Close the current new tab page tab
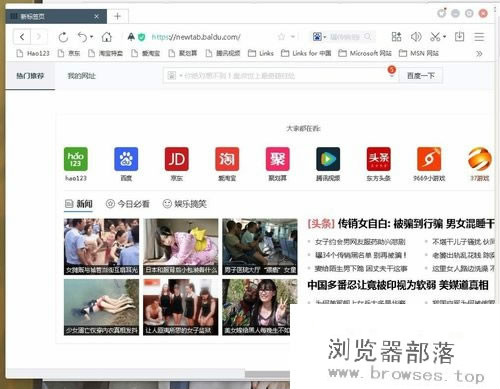This screenshot has width=500, height=389. tap(96, 16)
